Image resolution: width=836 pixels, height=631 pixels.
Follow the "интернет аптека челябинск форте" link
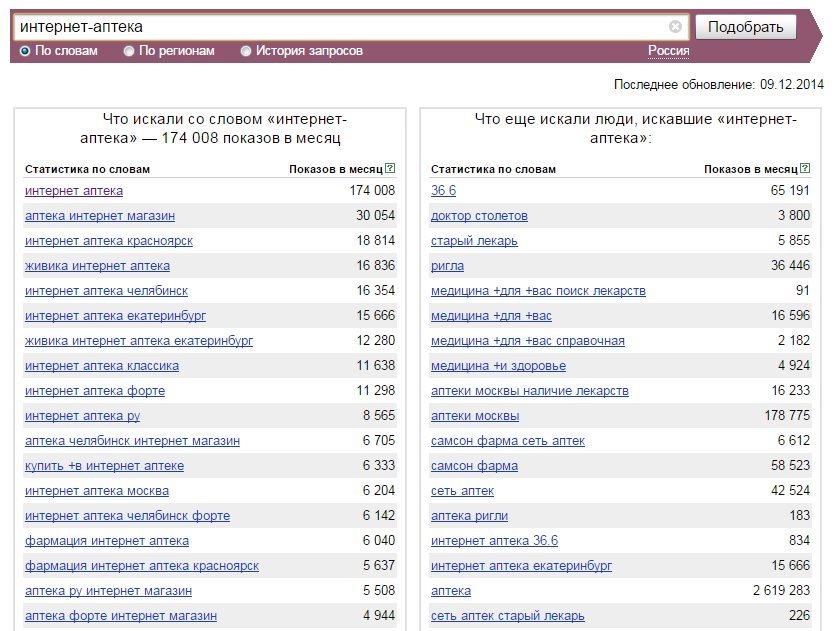coord(127,516)
